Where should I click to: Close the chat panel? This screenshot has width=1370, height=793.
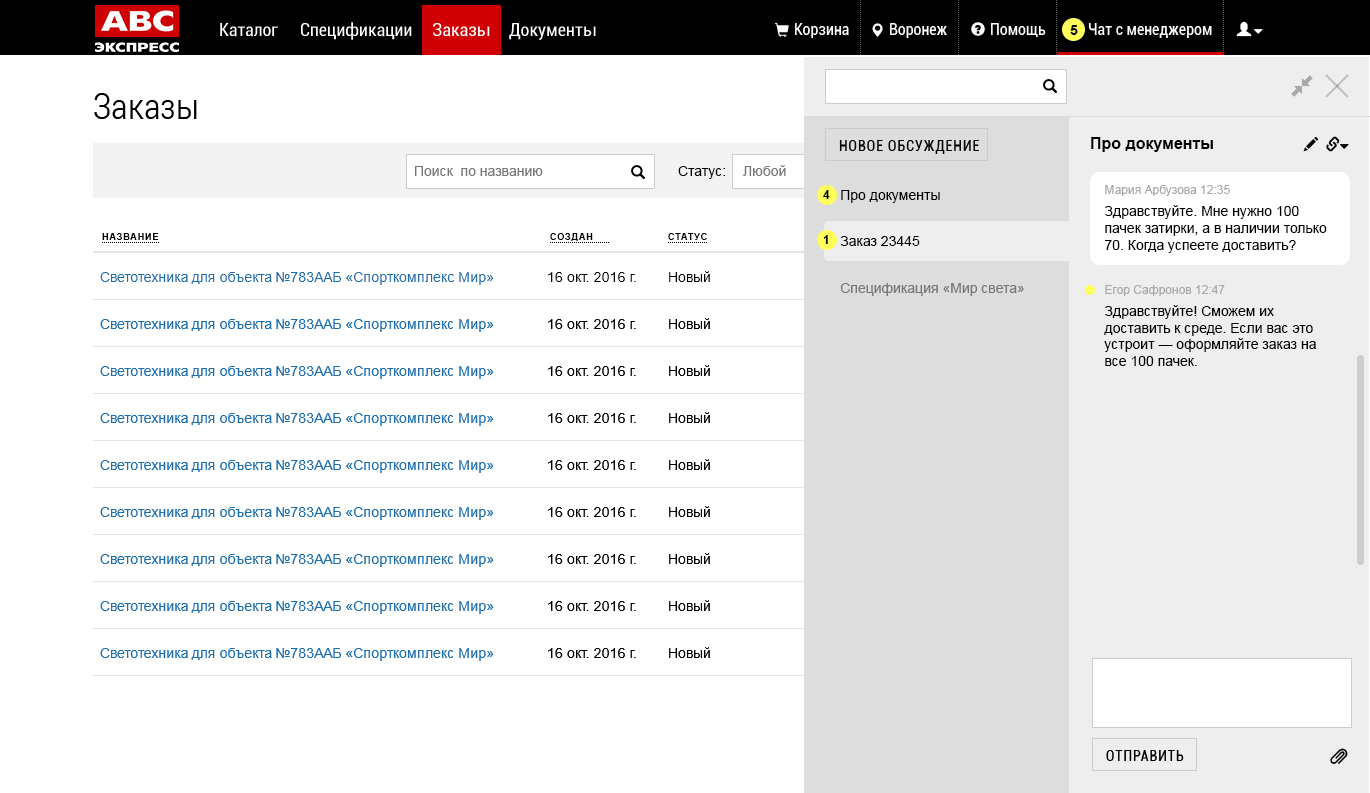click(x=1337, y=86)
